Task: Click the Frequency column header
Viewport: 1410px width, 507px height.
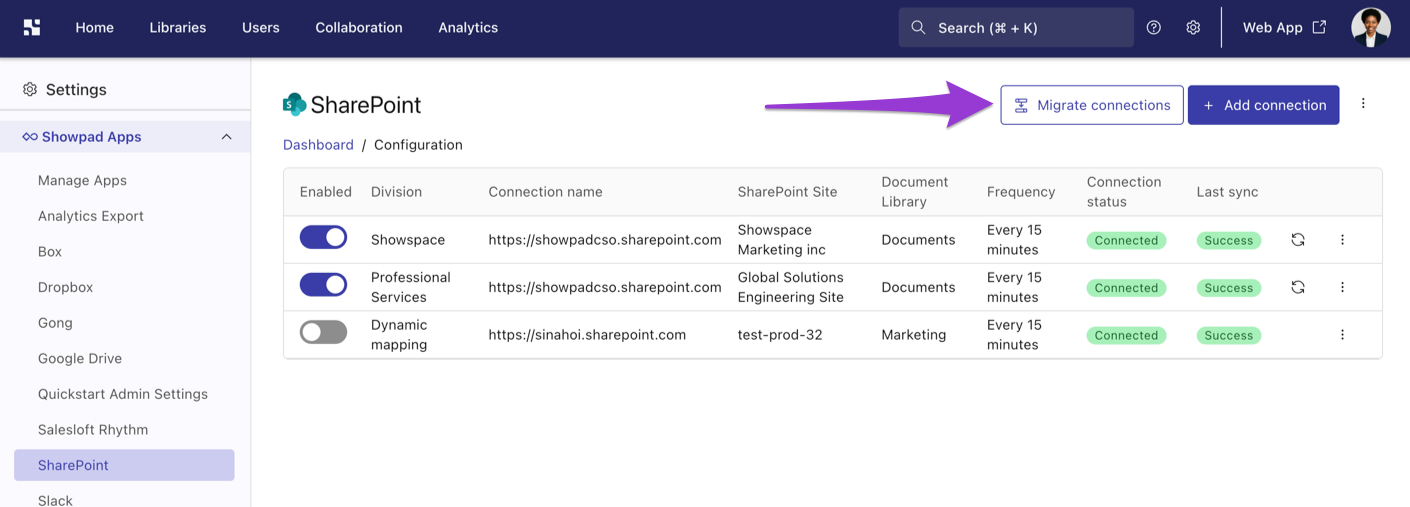Action: (1021, 192)
